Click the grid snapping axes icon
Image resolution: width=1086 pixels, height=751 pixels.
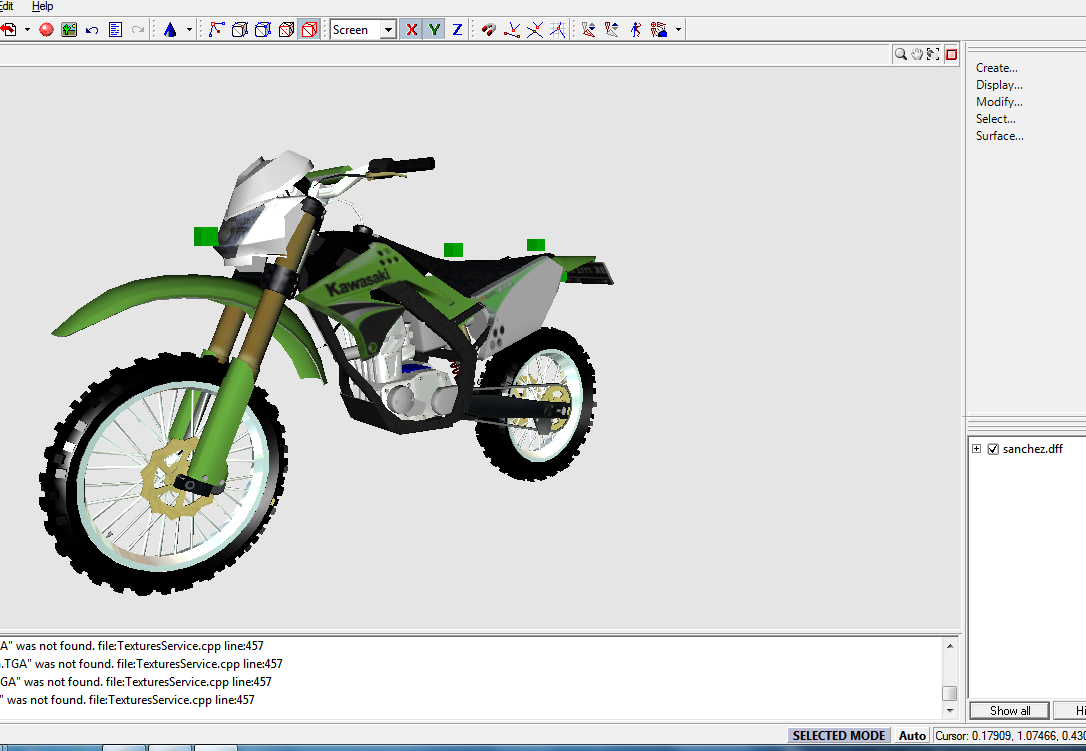[x=558, y=30]
